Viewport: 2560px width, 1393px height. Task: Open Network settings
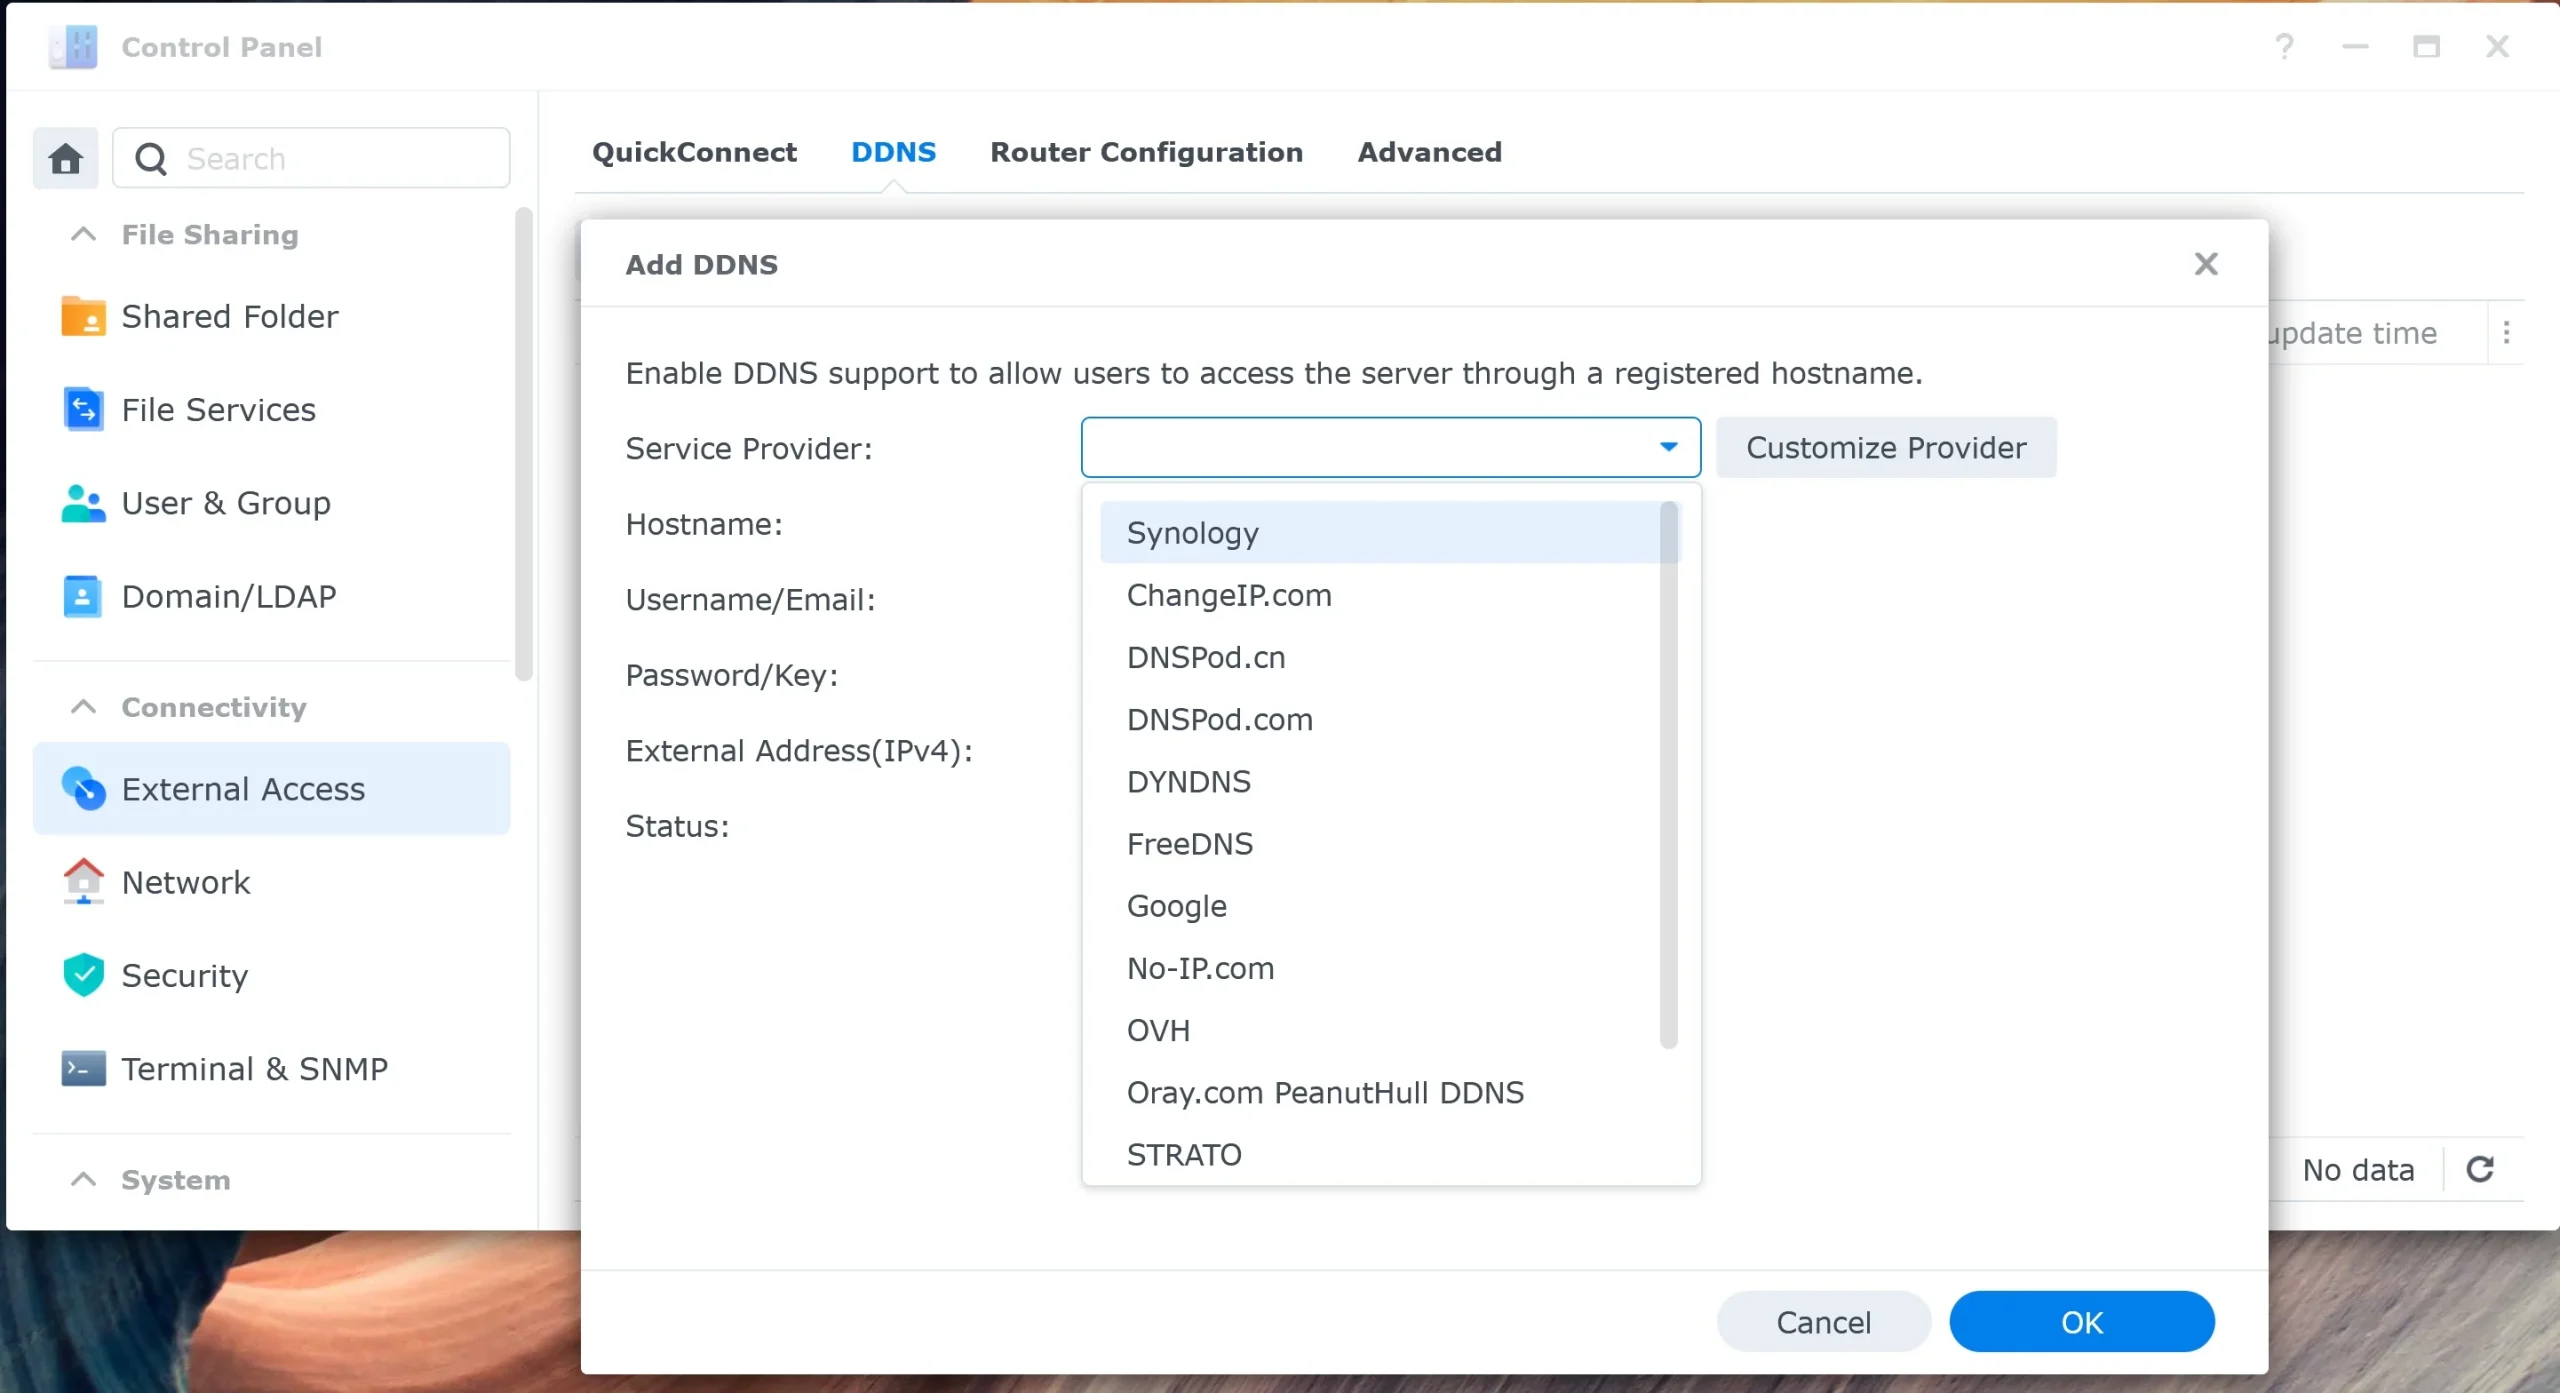83,882
